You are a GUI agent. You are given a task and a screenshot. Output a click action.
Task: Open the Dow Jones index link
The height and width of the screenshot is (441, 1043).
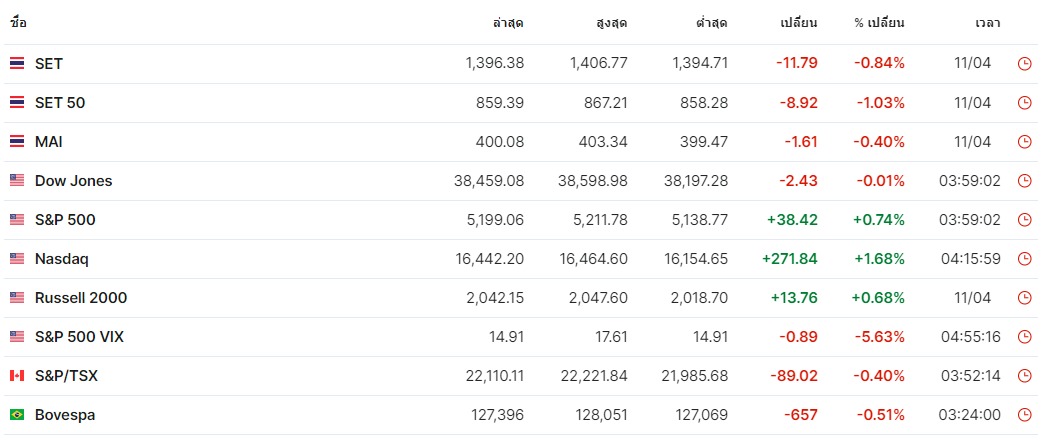pyautogui.click(x=74, y=181)
